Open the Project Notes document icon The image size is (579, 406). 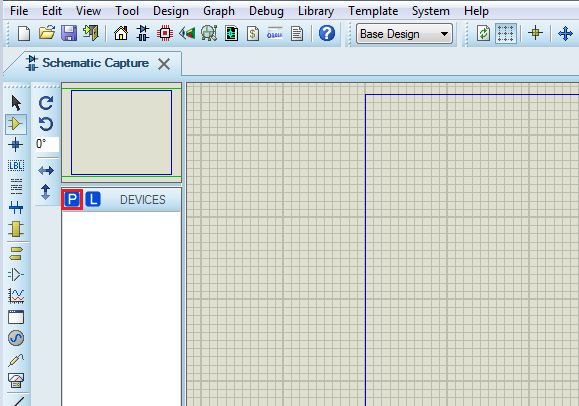click(297, 34)
